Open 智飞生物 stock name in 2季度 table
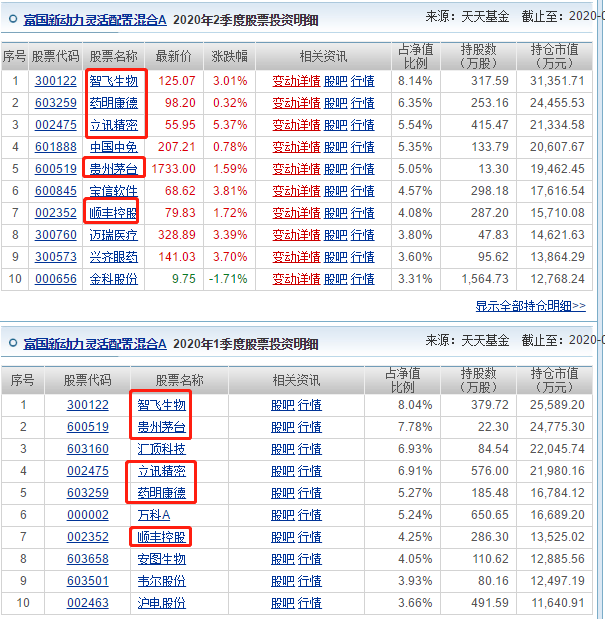This screenshot has height=619, width=605. 114,81
